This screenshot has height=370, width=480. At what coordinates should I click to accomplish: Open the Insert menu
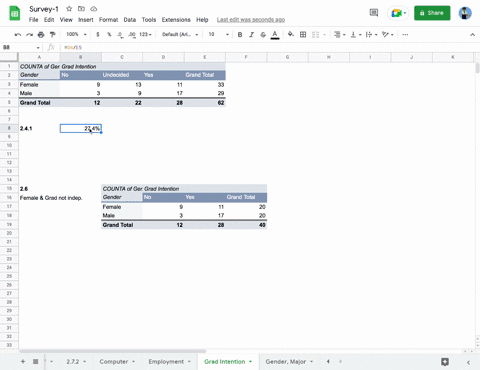pos(86,20)
